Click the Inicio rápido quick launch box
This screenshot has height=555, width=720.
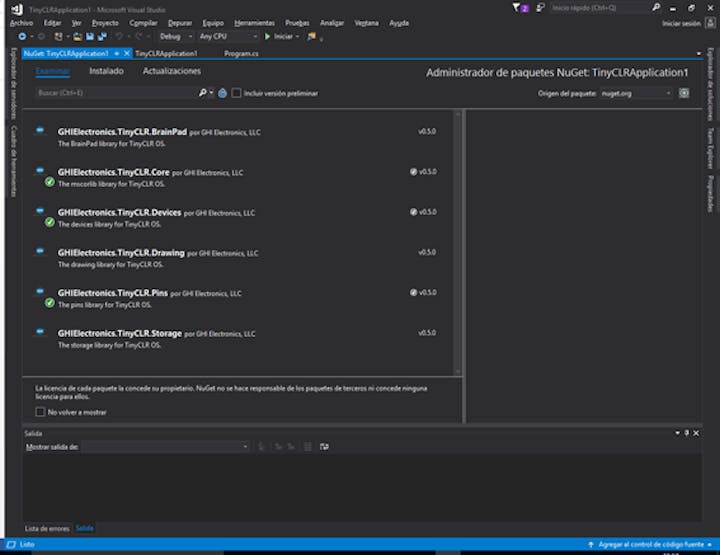(x=599, y=8)
